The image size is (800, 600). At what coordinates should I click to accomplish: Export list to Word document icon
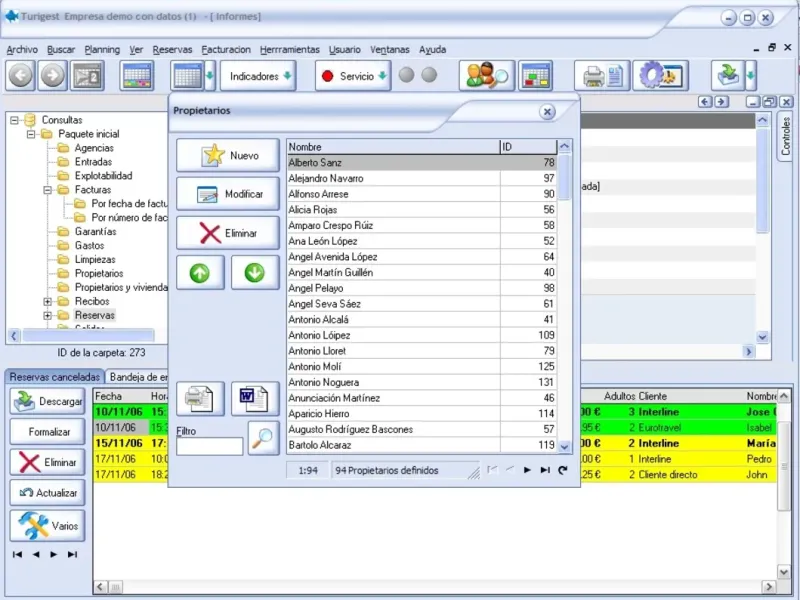255,398
